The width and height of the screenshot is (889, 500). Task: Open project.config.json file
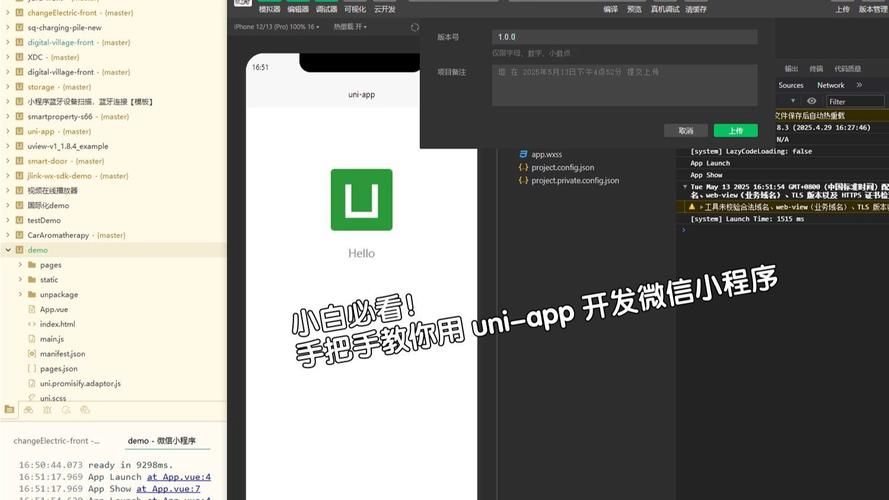(562, 167)
